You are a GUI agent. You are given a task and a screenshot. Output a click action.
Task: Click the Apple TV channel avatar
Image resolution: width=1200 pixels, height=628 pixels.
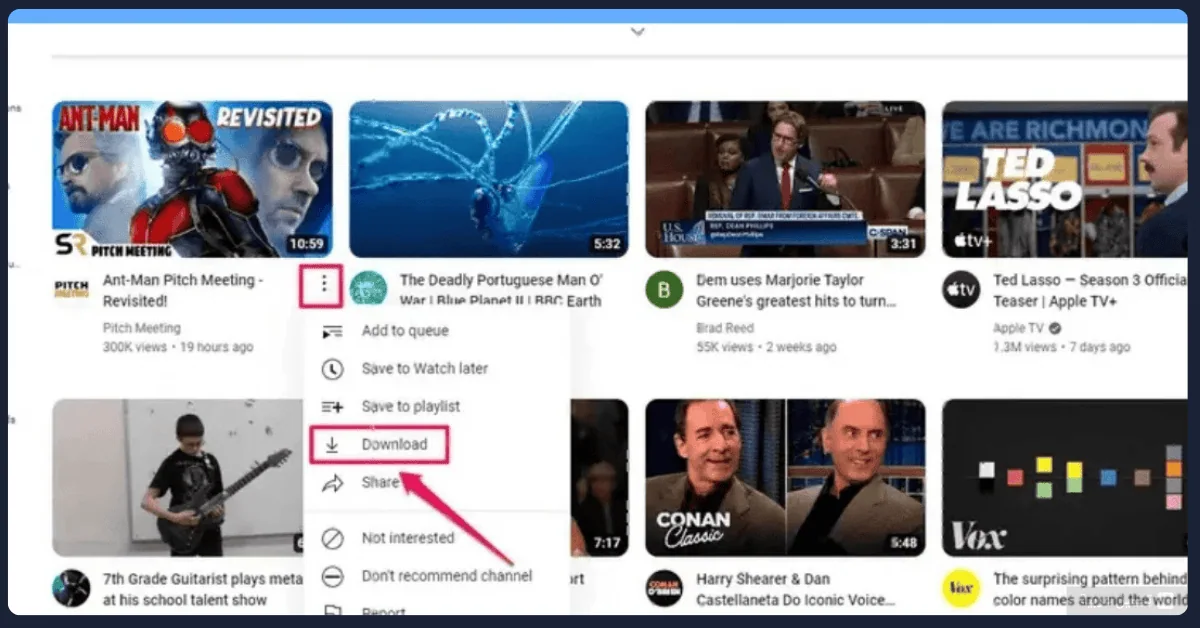click(x=961, y=290)
